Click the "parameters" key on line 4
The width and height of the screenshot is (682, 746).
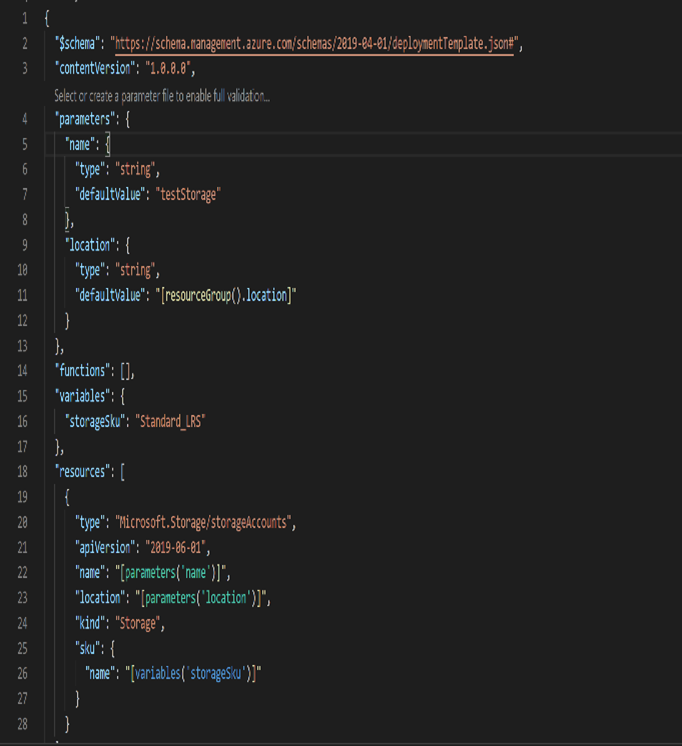pyautogui.click(x=87, y=119)
